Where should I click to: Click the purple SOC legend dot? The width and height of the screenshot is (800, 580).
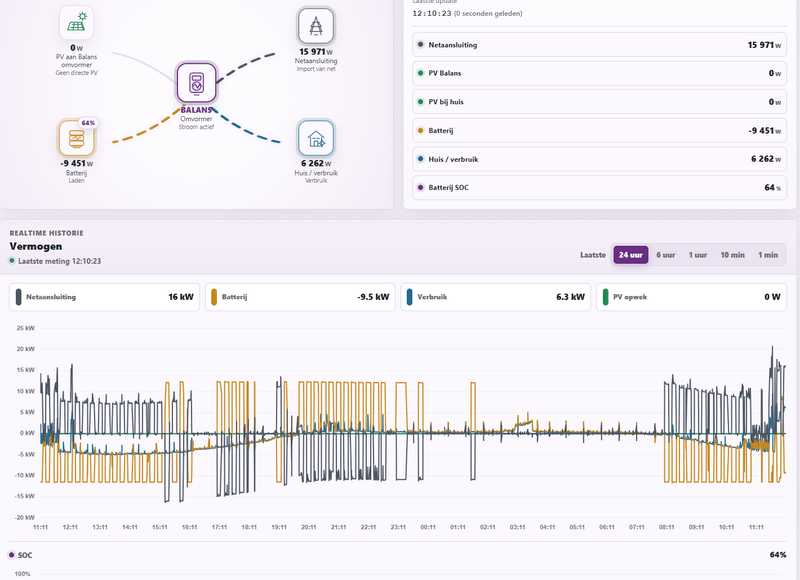12,555
